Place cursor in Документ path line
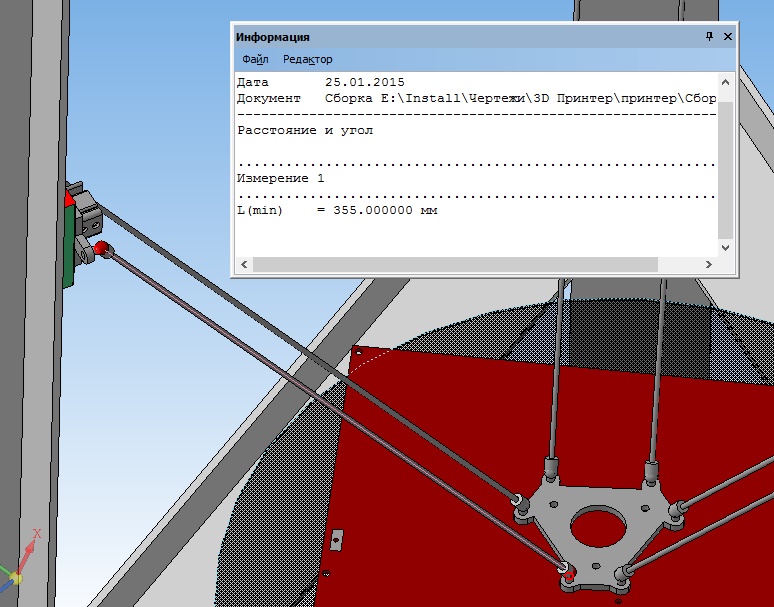Viewport: 774px width, 607px height. [x=500, y=98]
